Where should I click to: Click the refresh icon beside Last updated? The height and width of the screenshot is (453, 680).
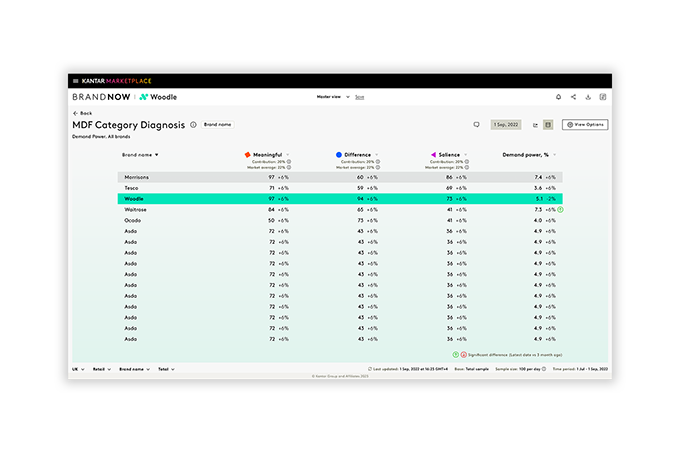tap(370, 369)
